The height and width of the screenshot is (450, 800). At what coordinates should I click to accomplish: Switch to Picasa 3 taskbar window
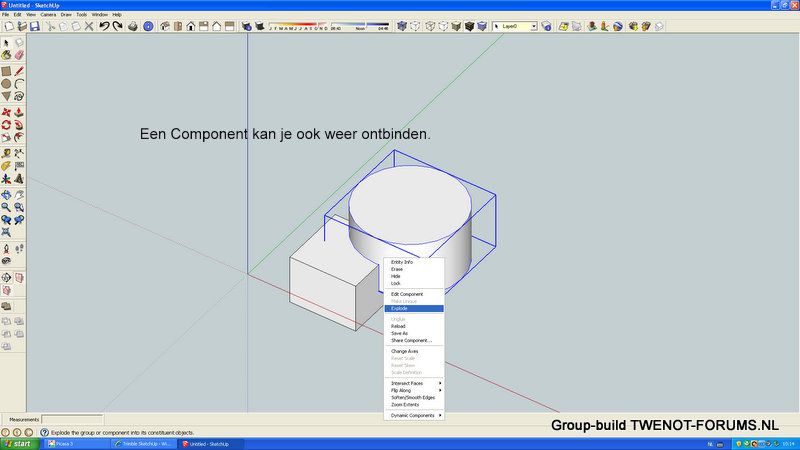77,444
